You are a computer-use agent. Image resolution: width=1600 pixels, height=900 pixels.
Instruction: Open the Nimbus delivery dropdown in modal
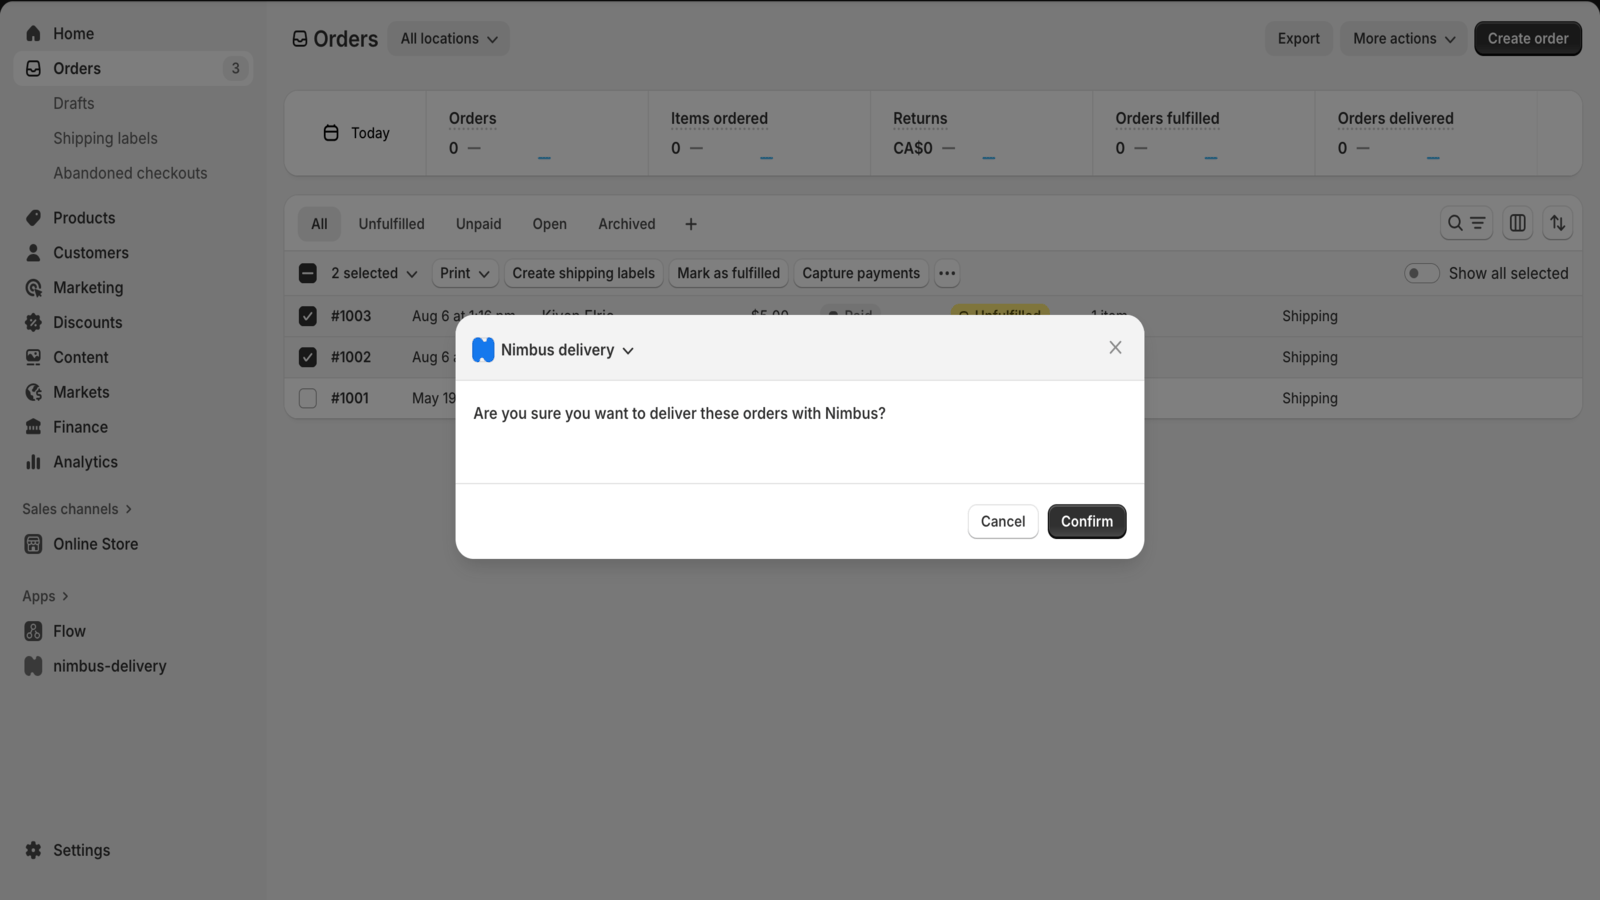click(x=628, y=350)
